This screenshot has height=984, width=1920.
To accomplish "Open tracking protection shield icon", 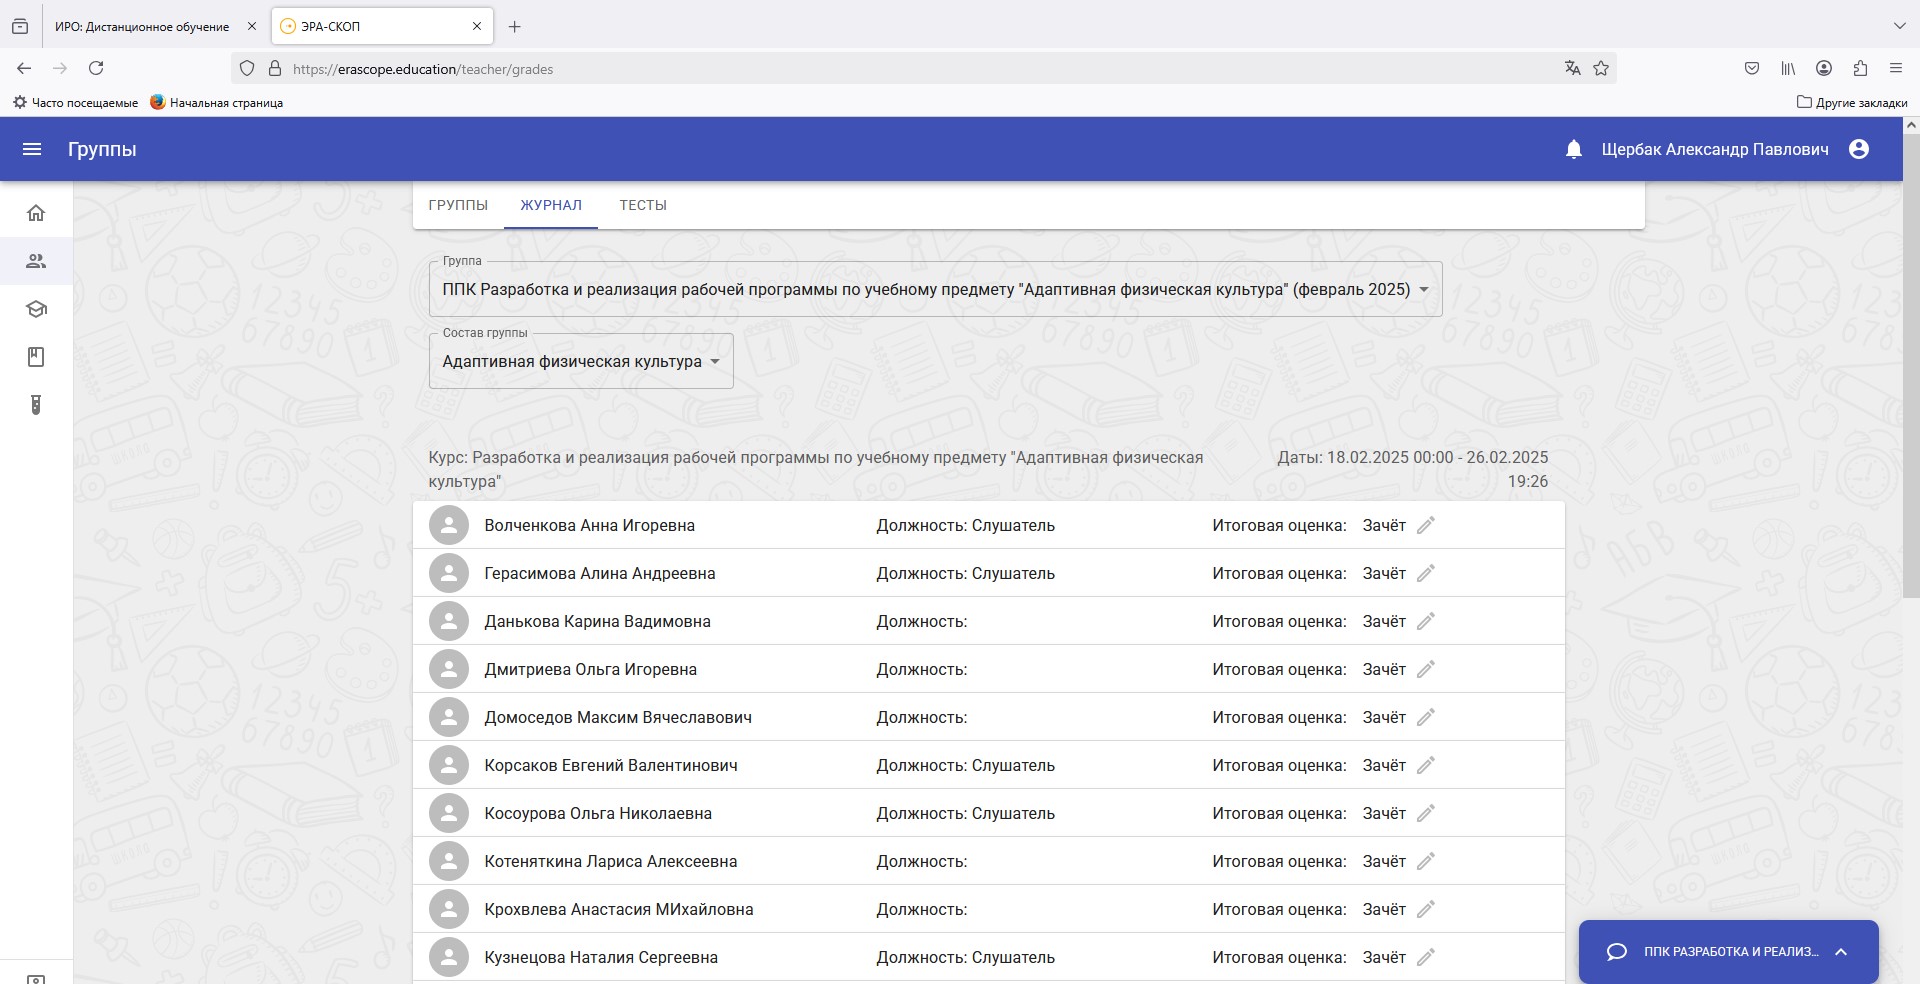I will tap(247, 68).
